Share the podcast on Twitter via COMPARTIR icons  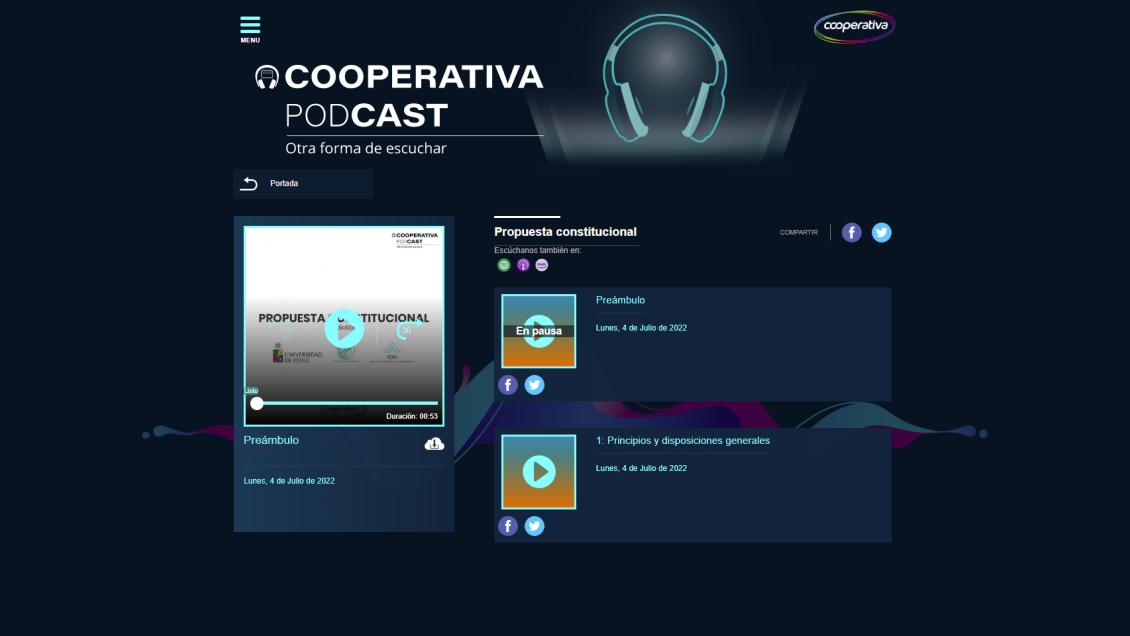(881, 231)
